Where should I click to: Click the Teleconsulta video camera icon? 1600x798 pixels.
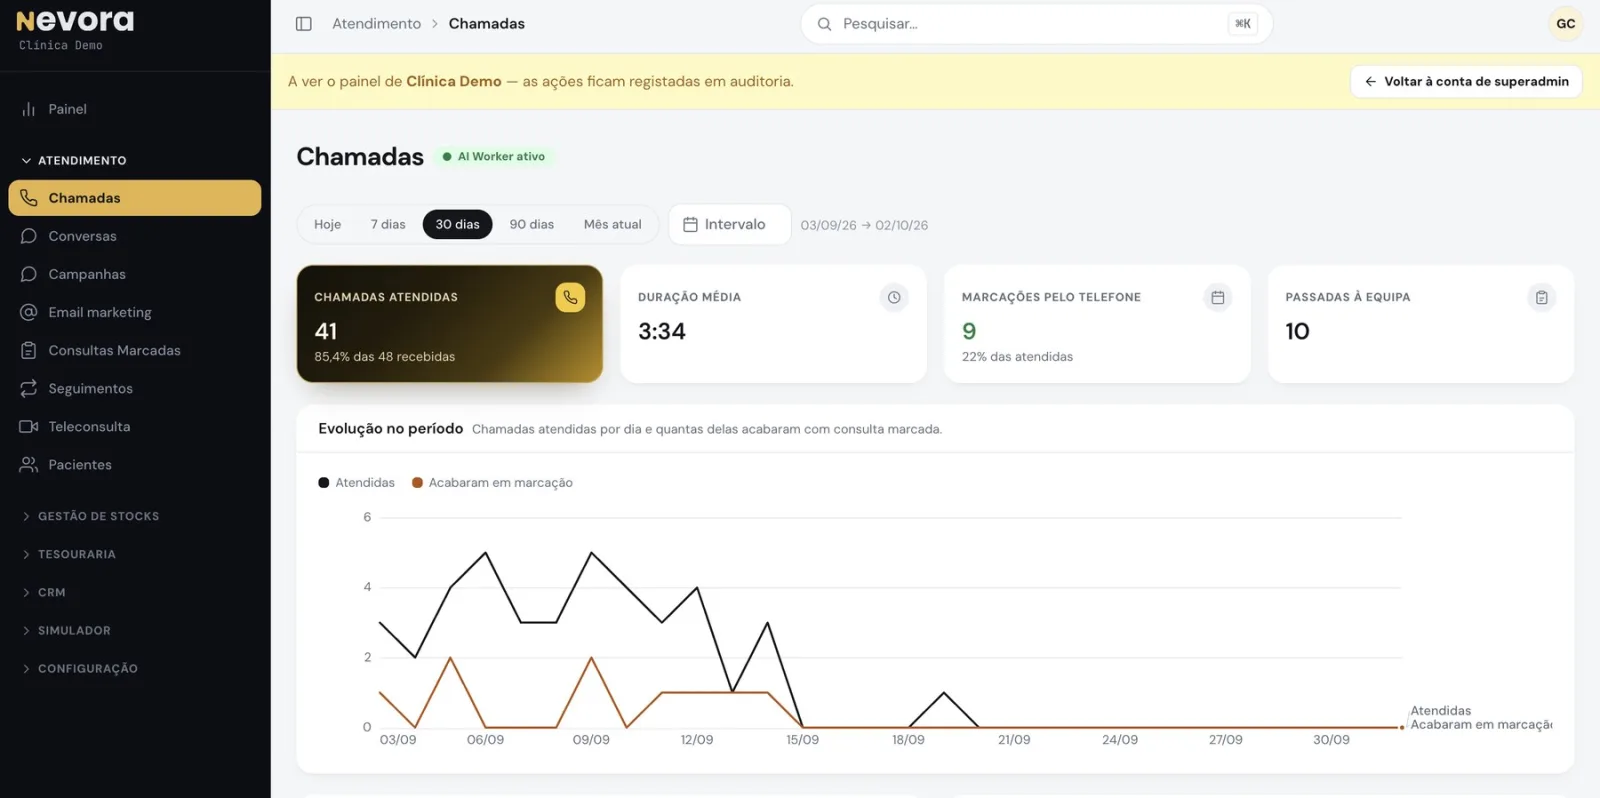click(29, 426)
